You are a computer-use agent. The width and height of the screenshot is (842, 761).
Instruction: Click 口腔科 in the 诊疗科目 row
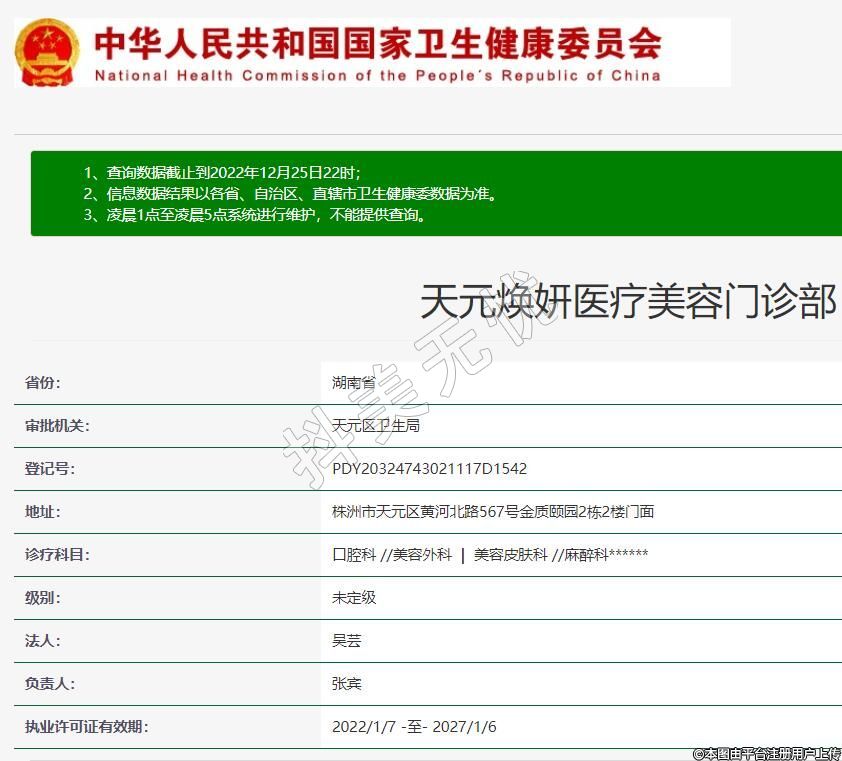coord(354,555)
